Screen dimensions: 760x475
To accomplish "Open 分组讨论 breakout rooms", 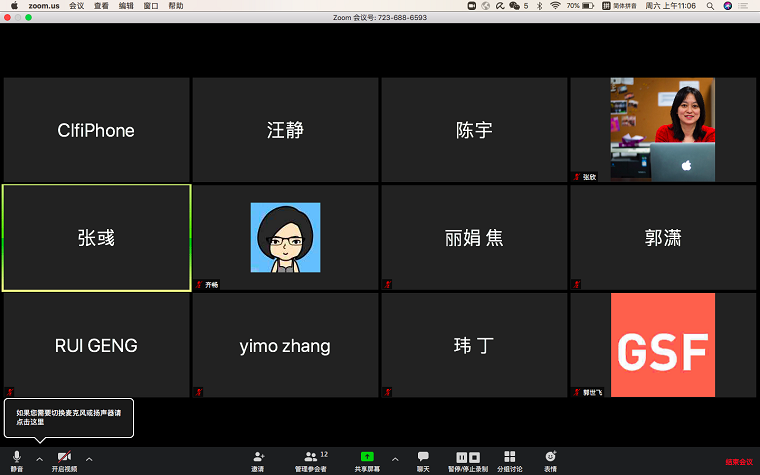I will pyautogui.click(x=510, y=458).
